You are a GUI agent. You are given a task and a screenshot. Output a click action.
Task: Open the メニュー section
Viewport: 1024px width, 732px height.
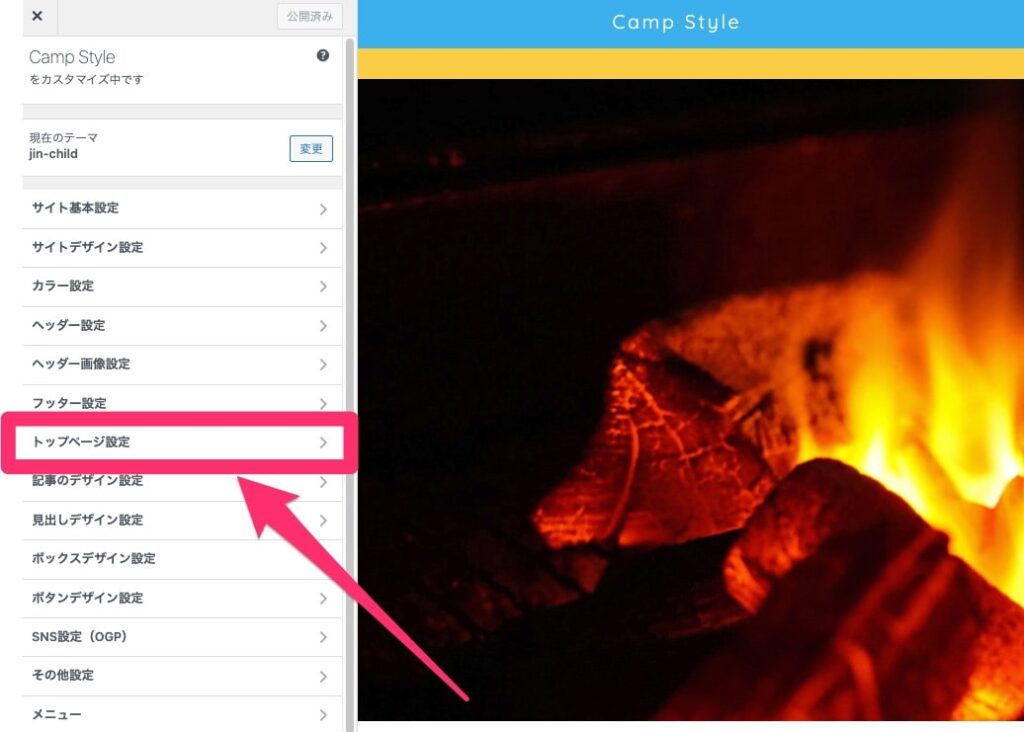click(182, 714)
